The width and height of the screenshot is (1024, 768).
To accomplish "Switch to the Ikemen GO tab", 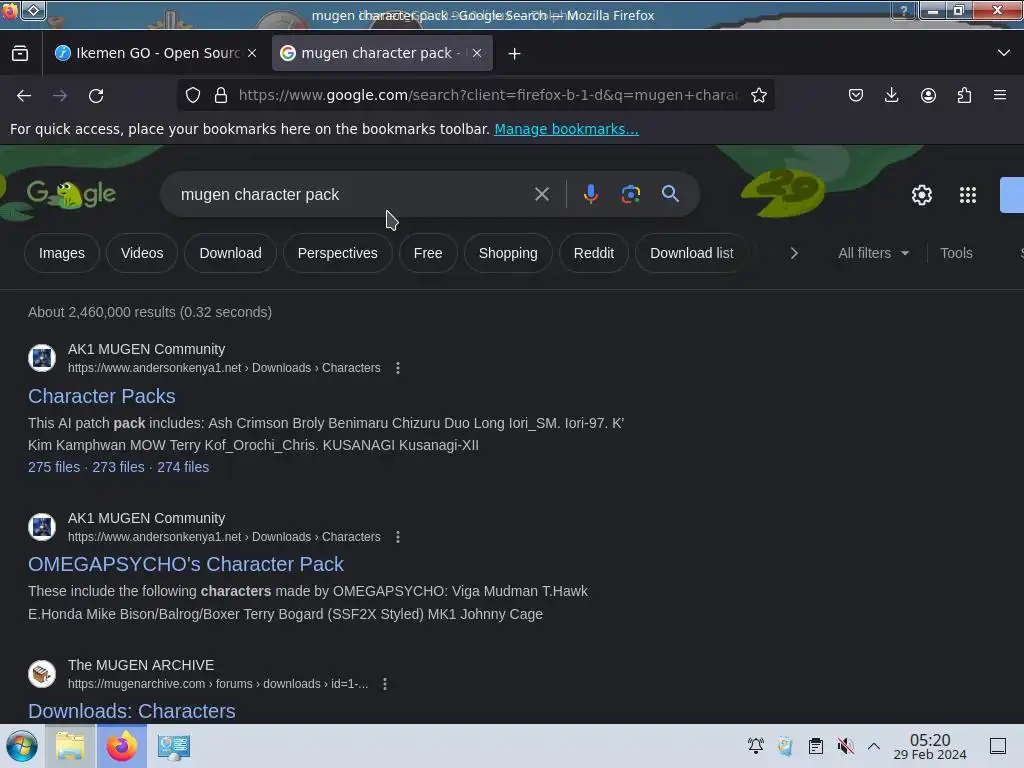I will click(156, 53).
